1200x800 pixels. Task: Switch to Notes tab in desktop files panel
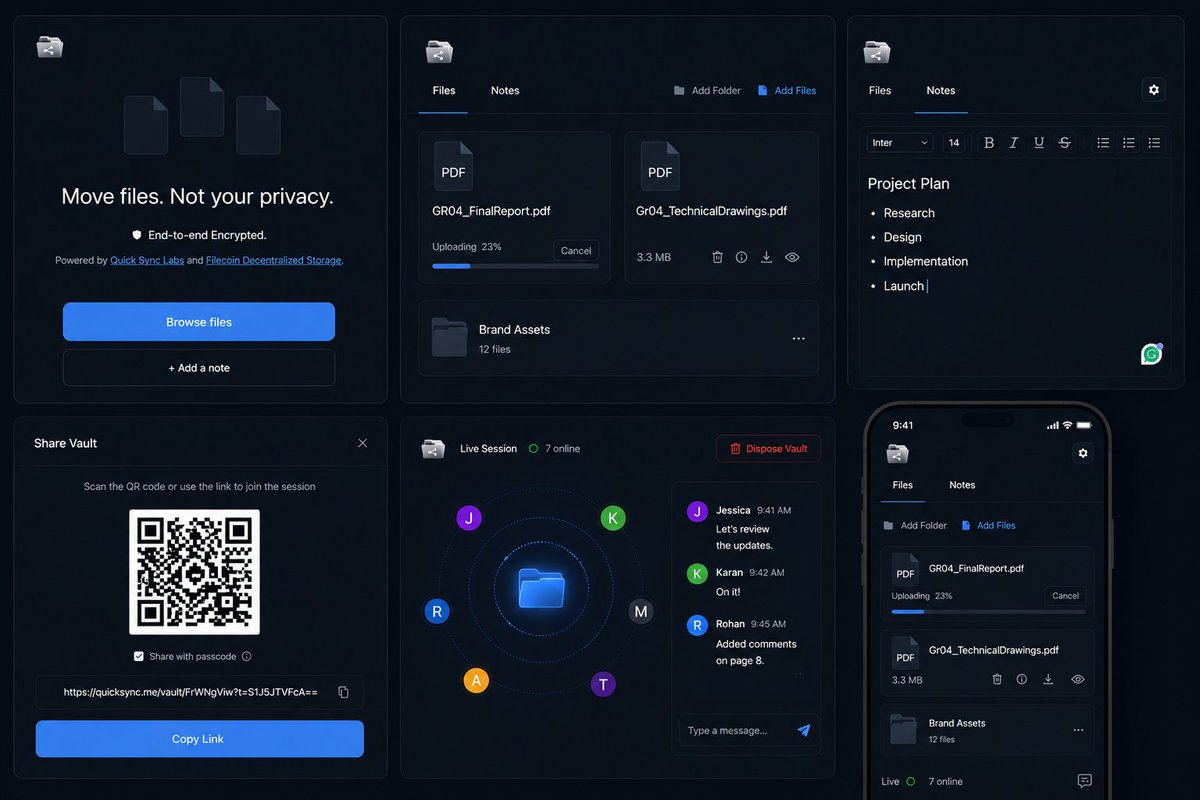tap(505, 90)
